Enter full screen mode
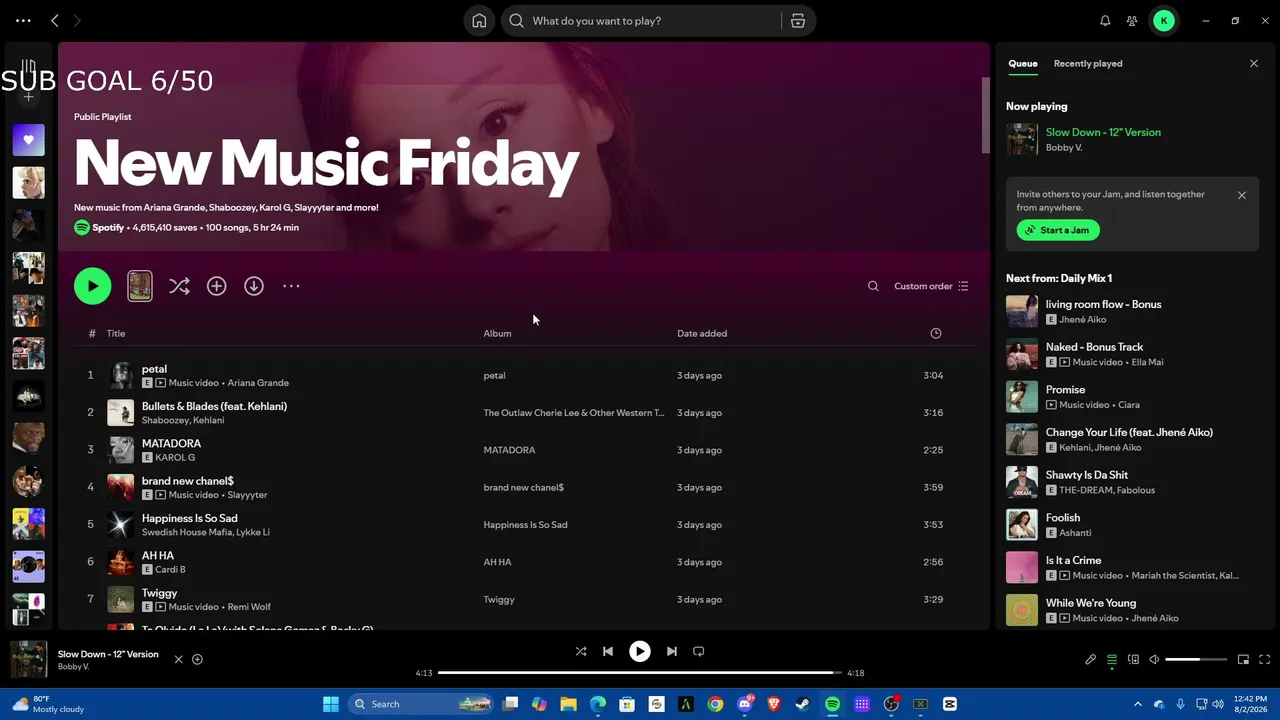This screenshot has height=720, width=1280. 1264,660
